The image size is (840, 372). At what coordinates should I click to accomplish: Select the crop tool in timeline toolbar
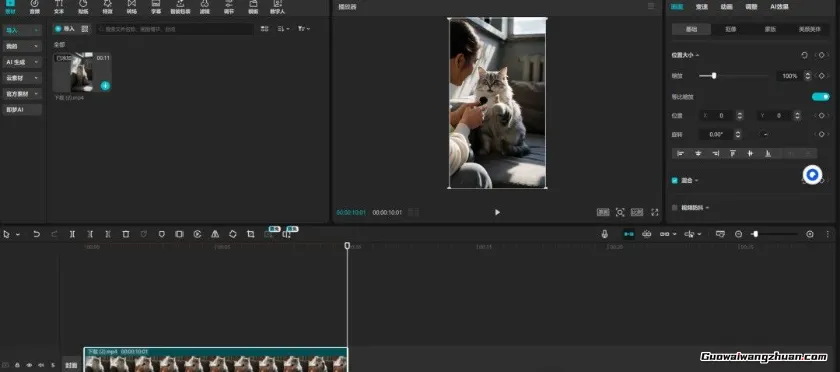coord(251,234)
